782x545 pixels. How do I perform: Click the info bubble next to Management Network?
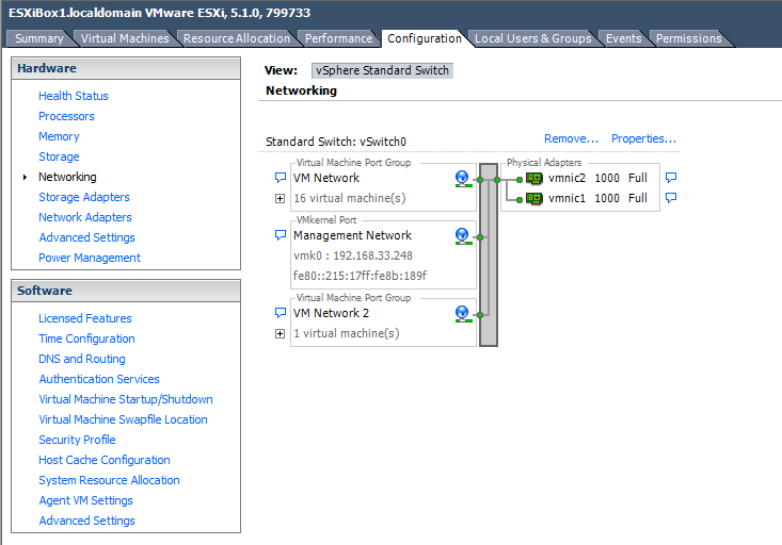[x=280, y=236]
